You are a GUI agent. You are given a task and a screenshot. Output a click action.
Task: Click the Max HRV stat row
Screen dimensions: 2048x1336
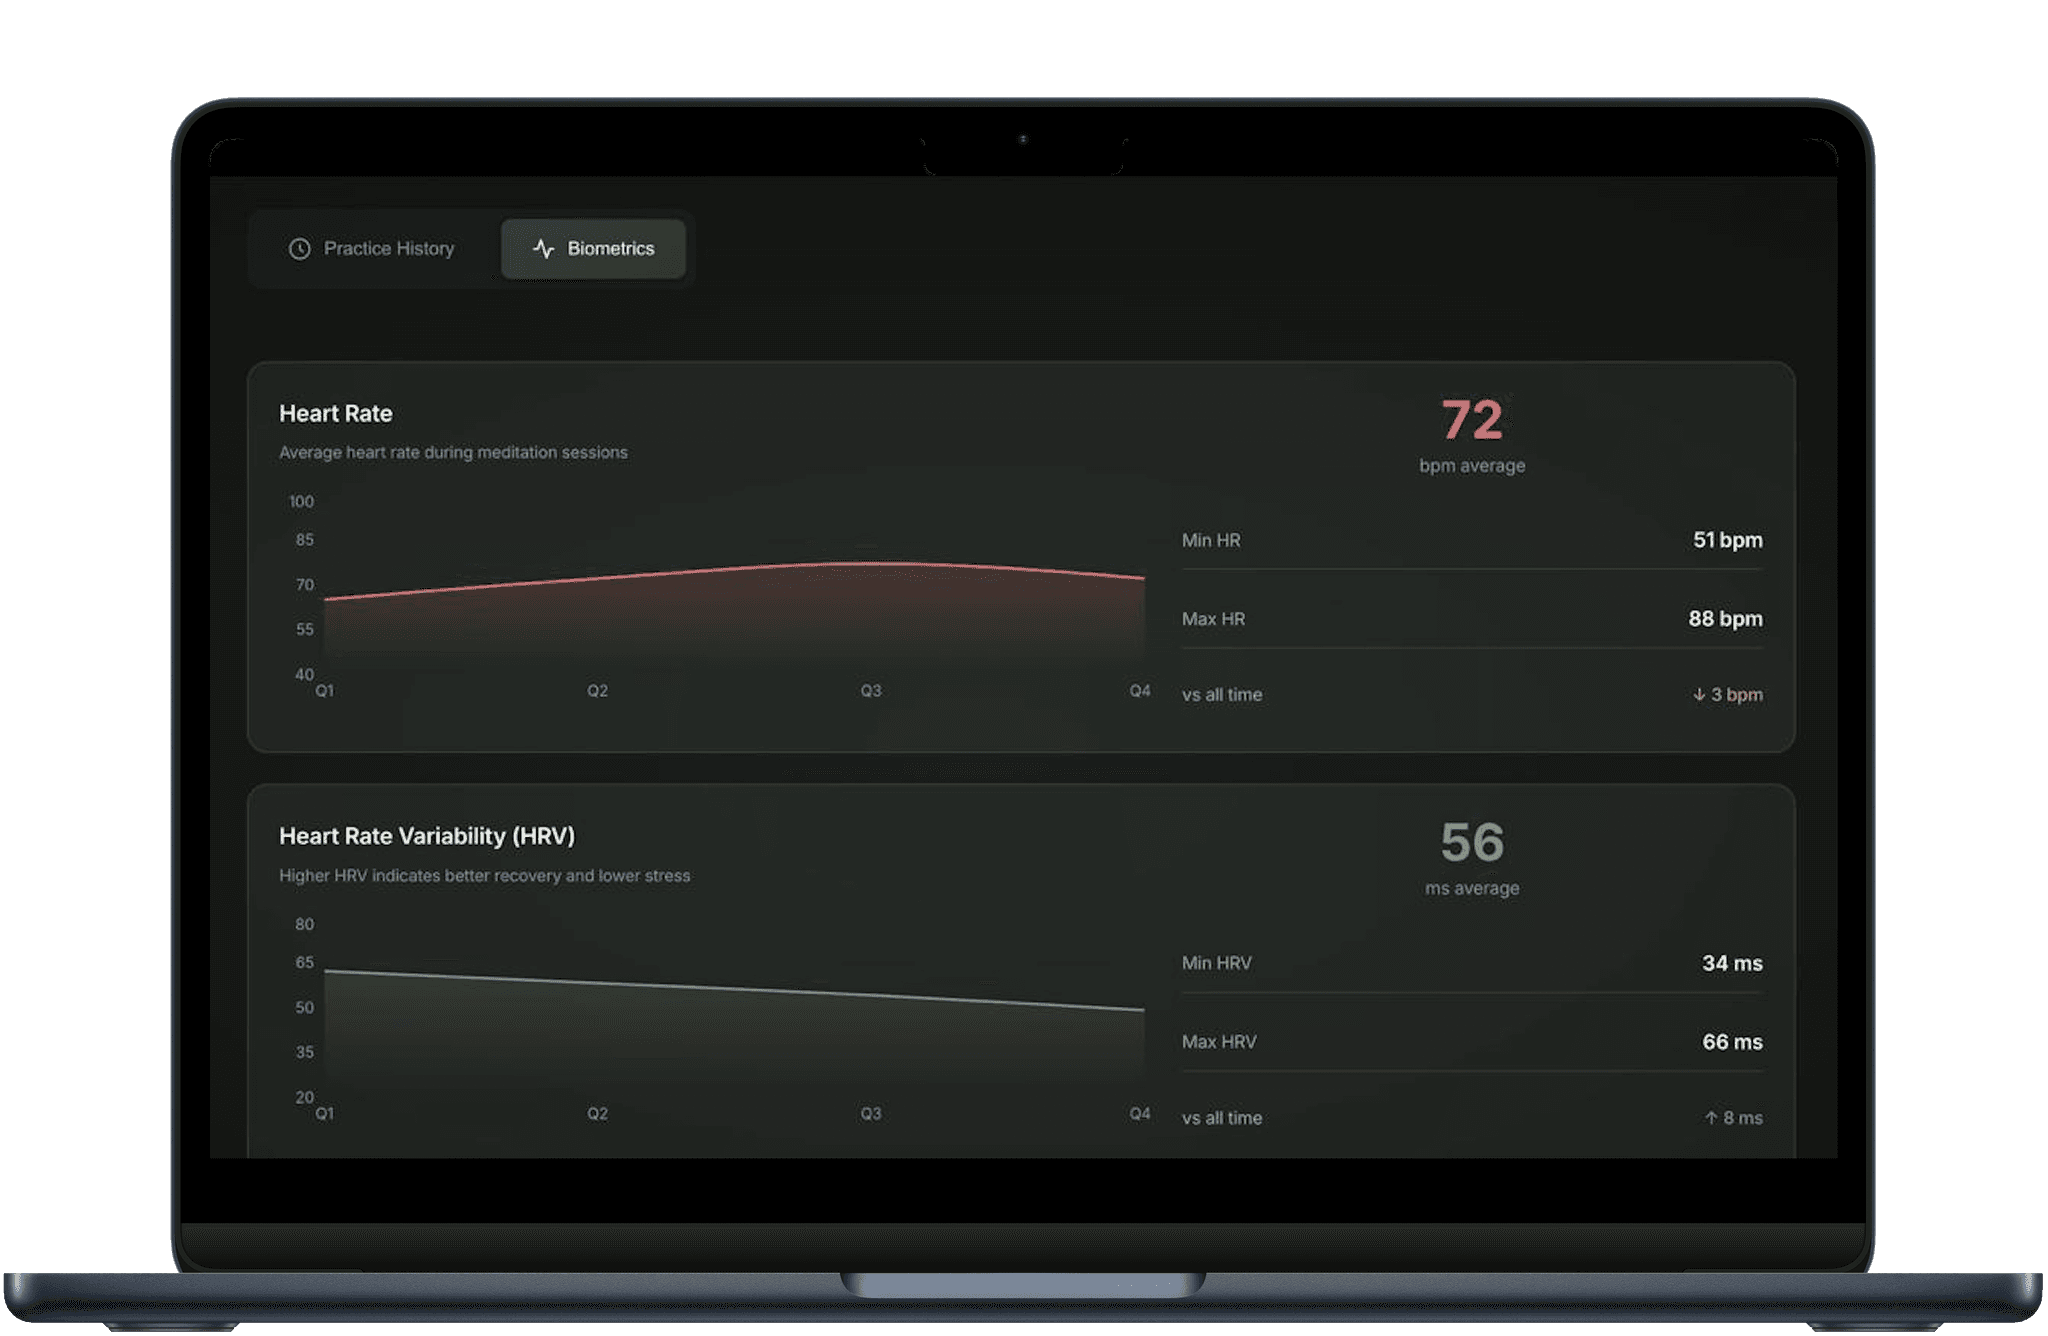click(x=1471, y=1041)
